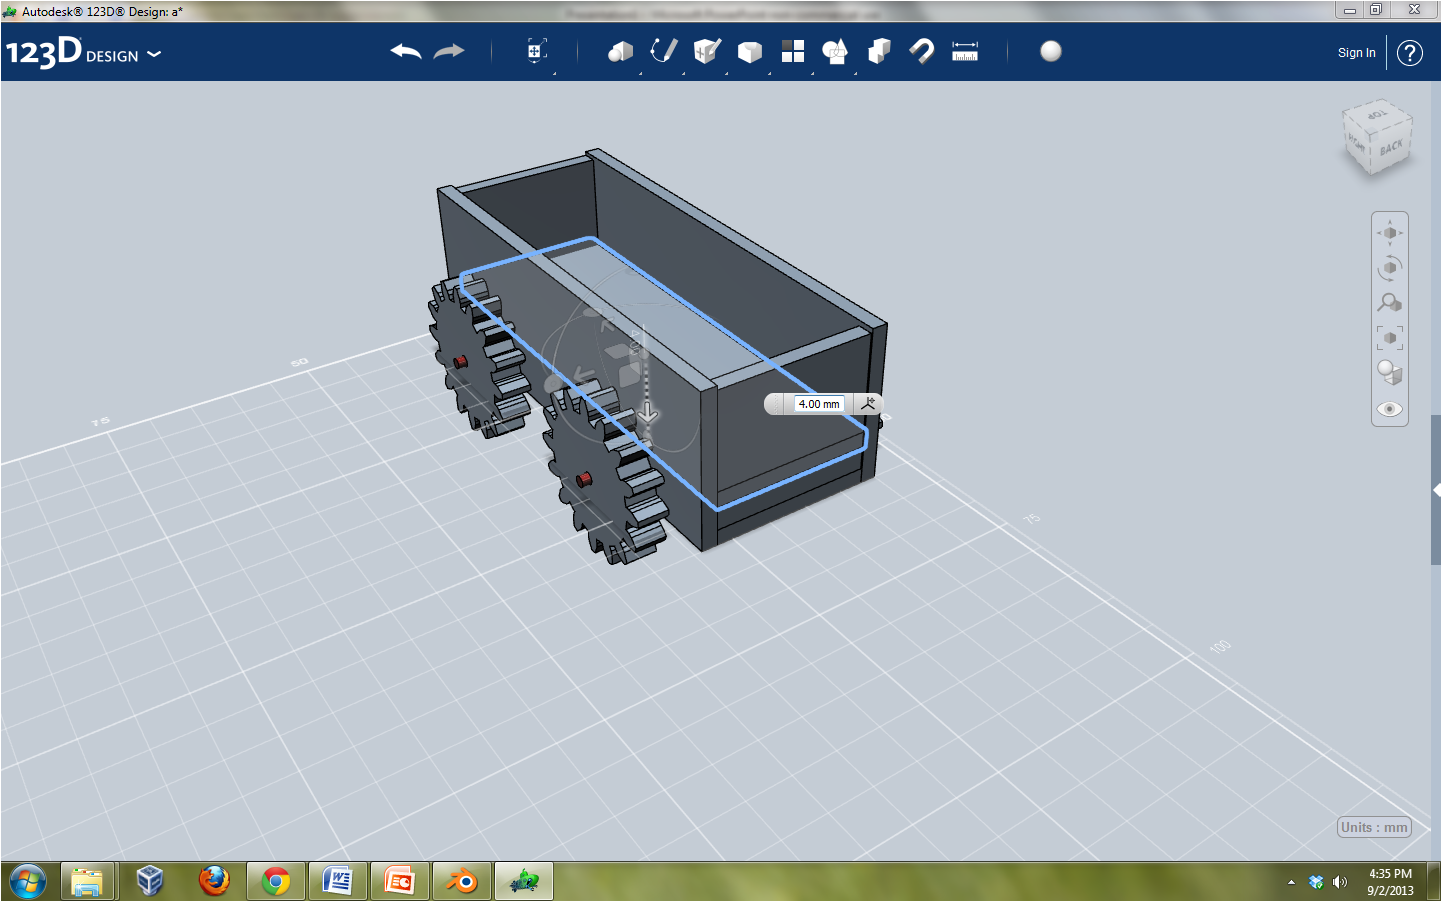Select the Sketch tool

click(x=664, y=51)
